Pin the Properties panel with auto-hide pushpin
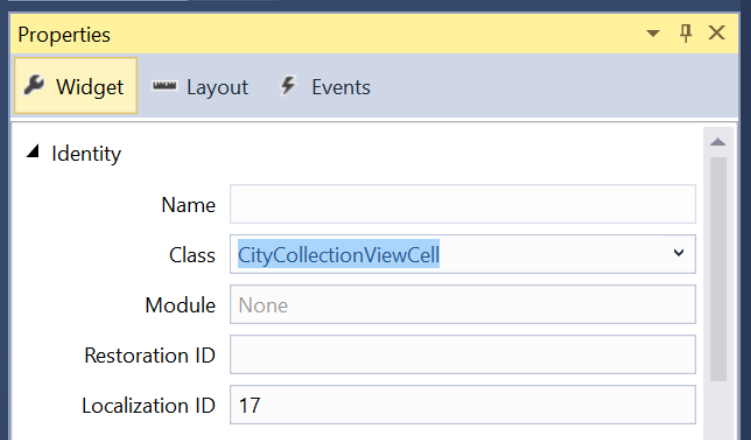This screenshot has width=751, height=440. (686, 33)
